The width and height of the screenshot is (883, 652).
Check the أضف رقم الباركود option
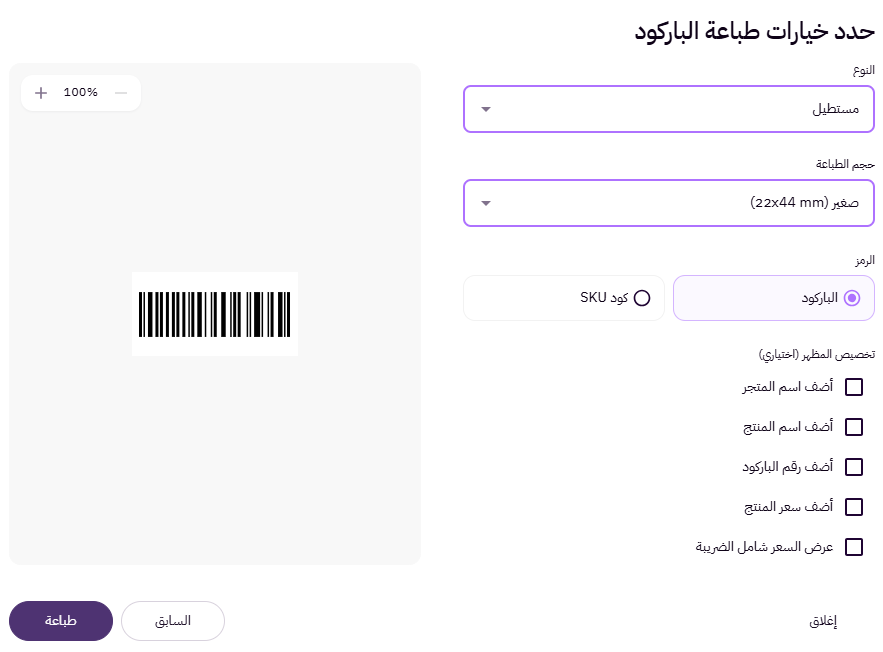pyautogui.click(x=854, y=467)
